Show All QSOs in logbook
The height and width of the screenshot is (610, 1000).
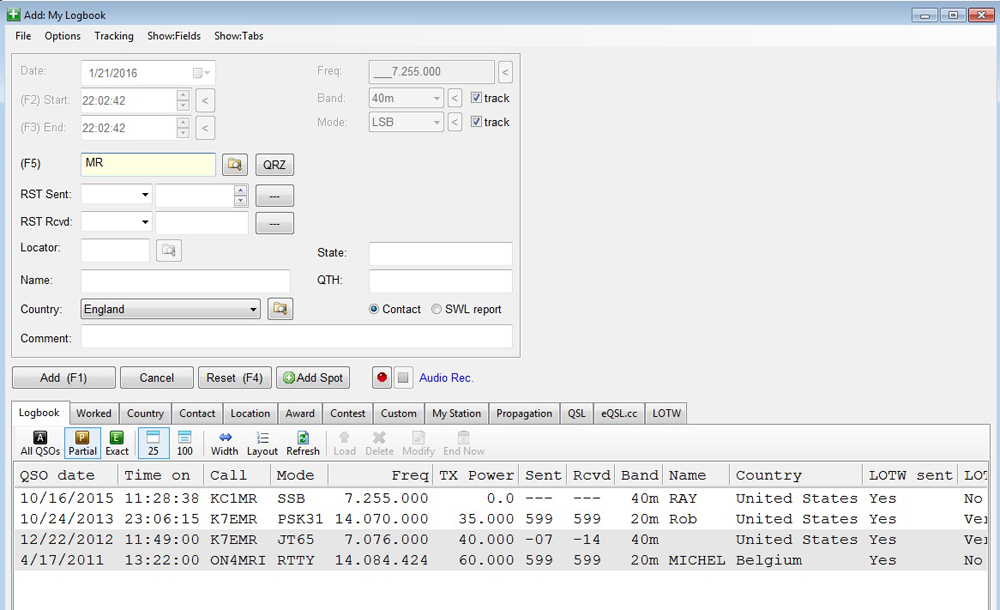[40, 443]
